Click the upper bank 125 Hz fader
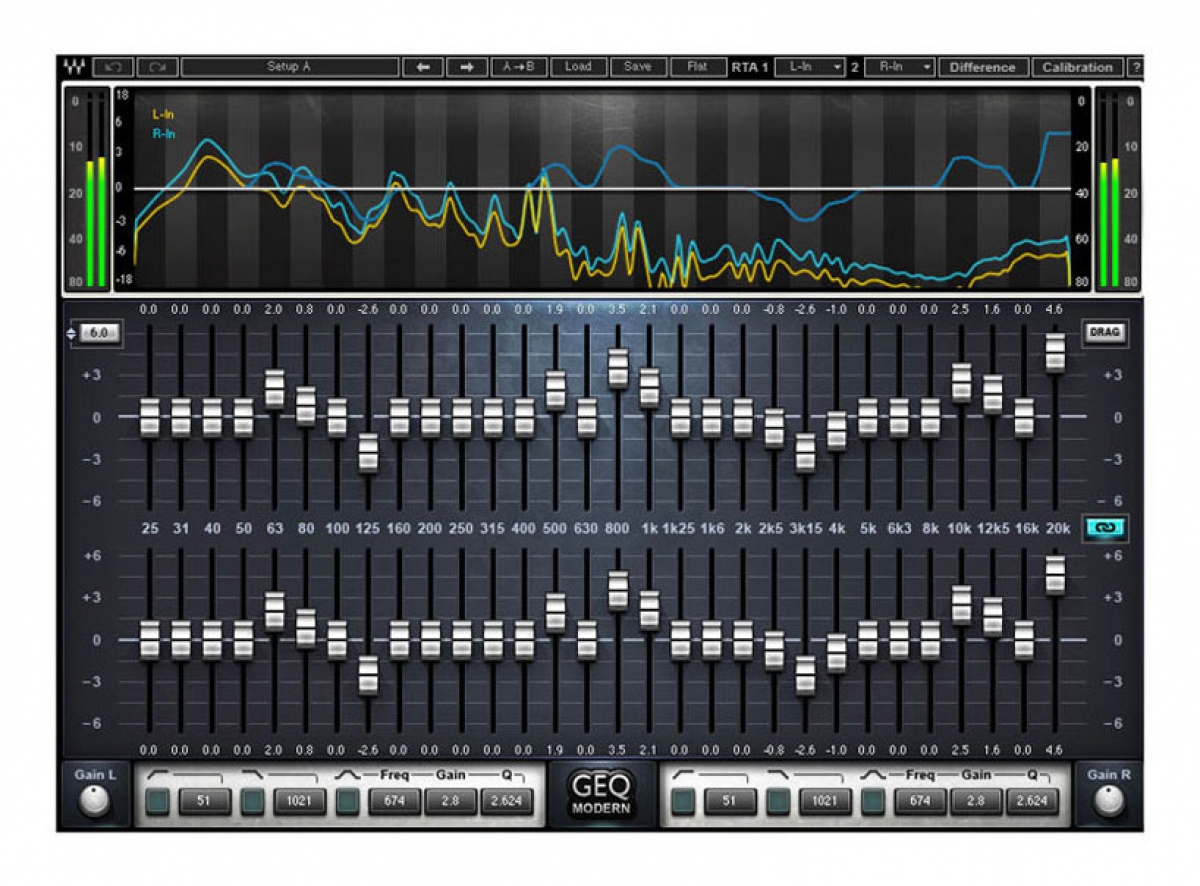1200x886 pixels. tap(369, 453)
